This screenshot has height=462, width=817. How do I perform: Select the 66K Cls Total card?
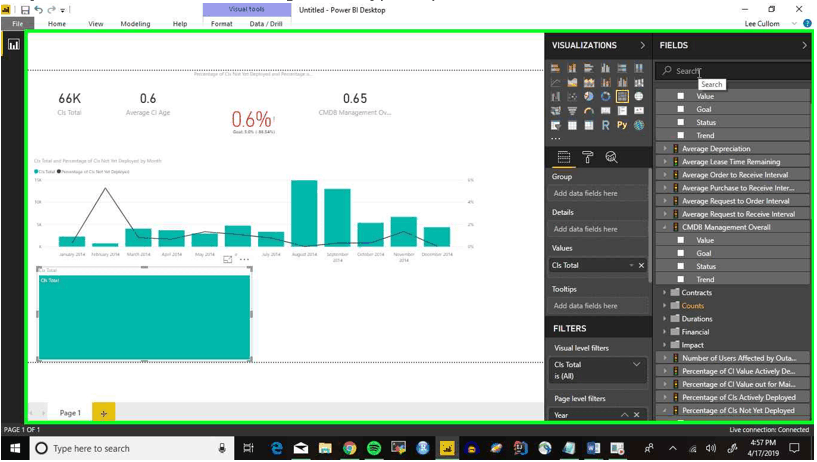click(69, 103)
